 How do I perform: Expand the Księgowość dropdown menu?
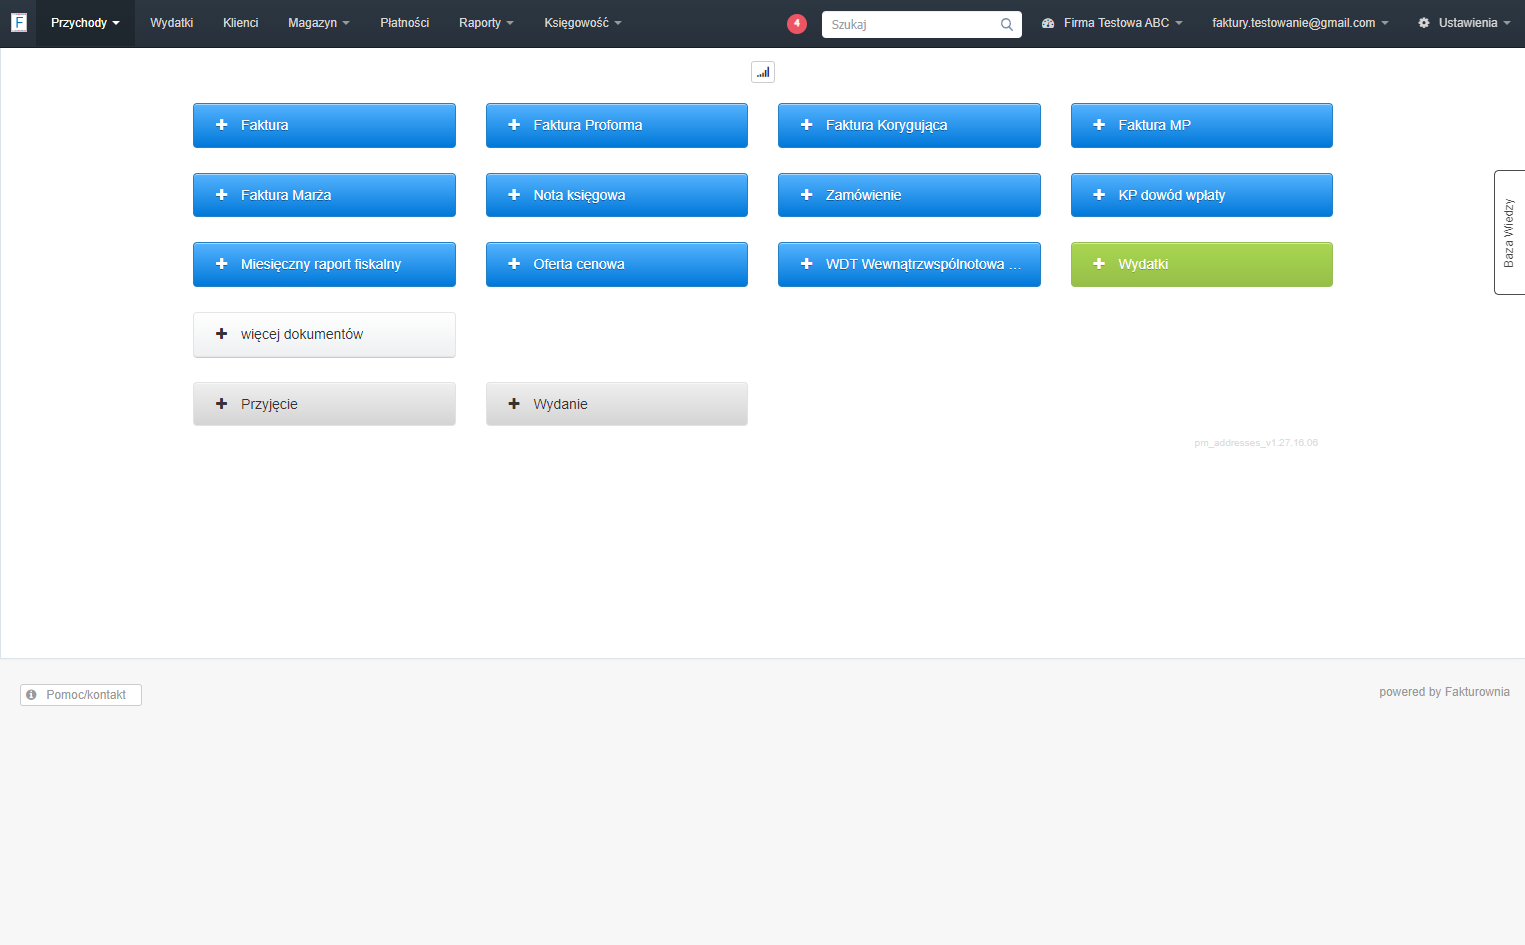583,23
